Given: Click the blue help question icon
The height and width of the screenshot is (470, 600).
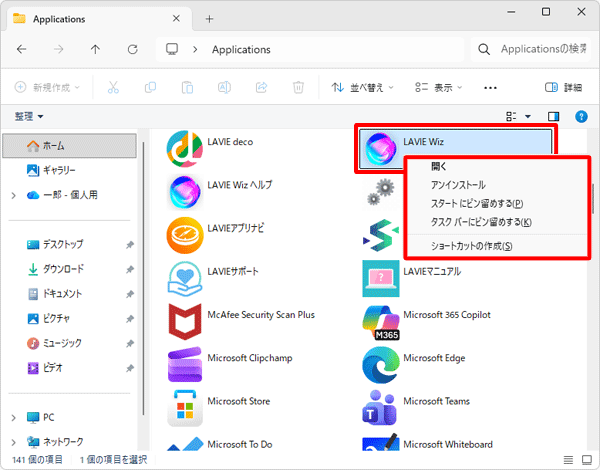Looking at the screenshot, I should click(x=581, y=116).
